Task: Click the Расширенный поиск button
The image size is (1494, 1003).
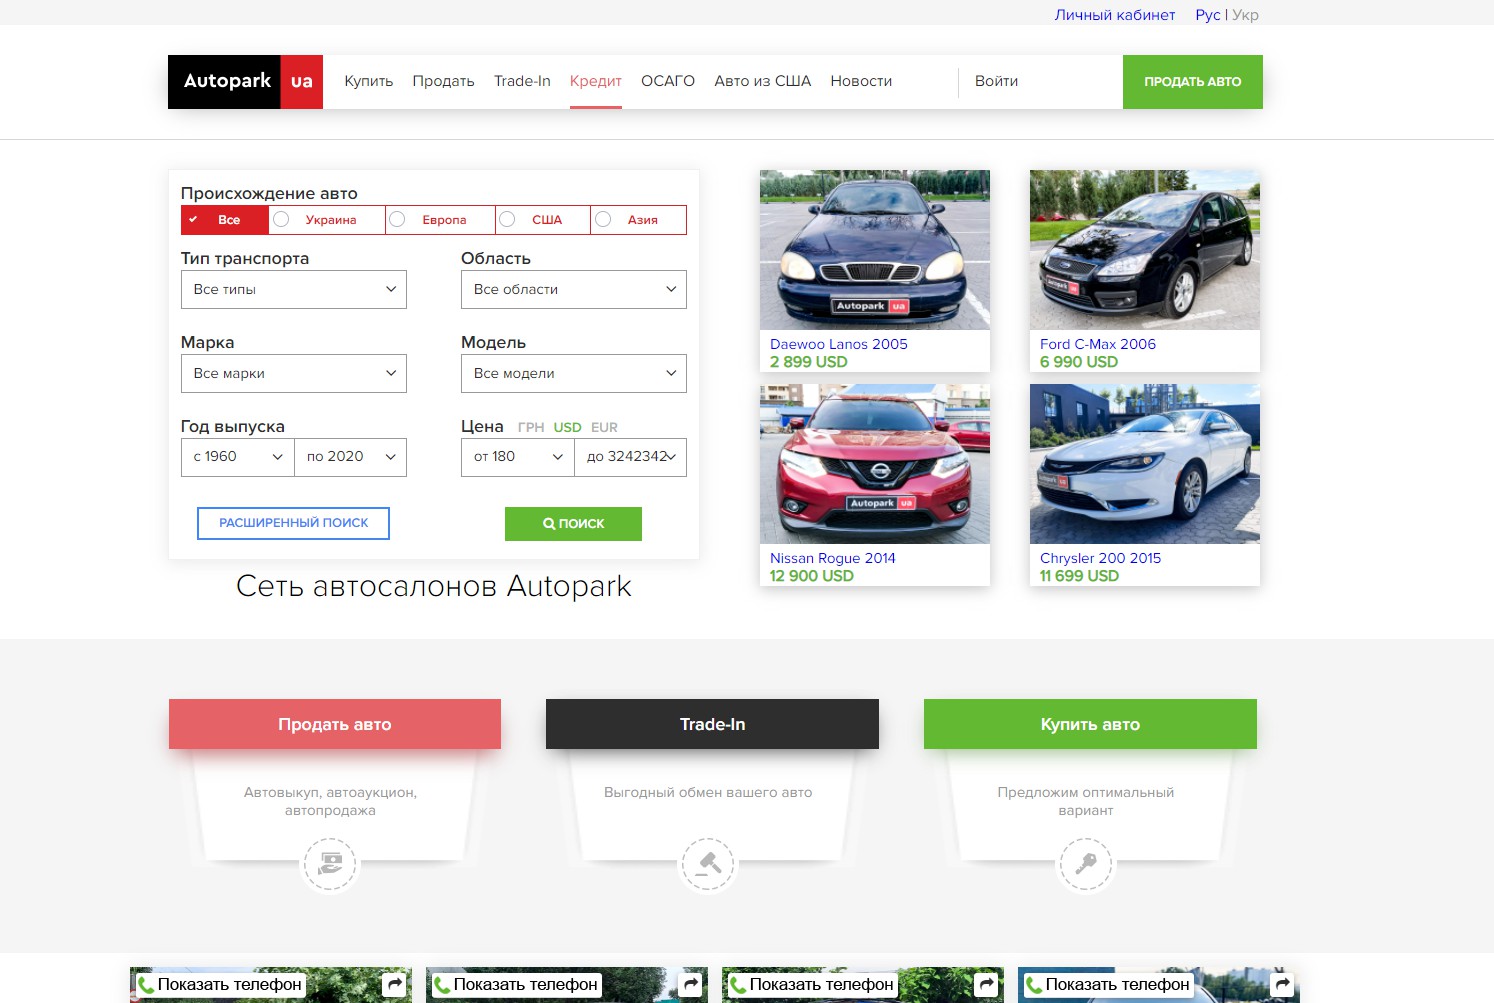Action: coord(293,523)
